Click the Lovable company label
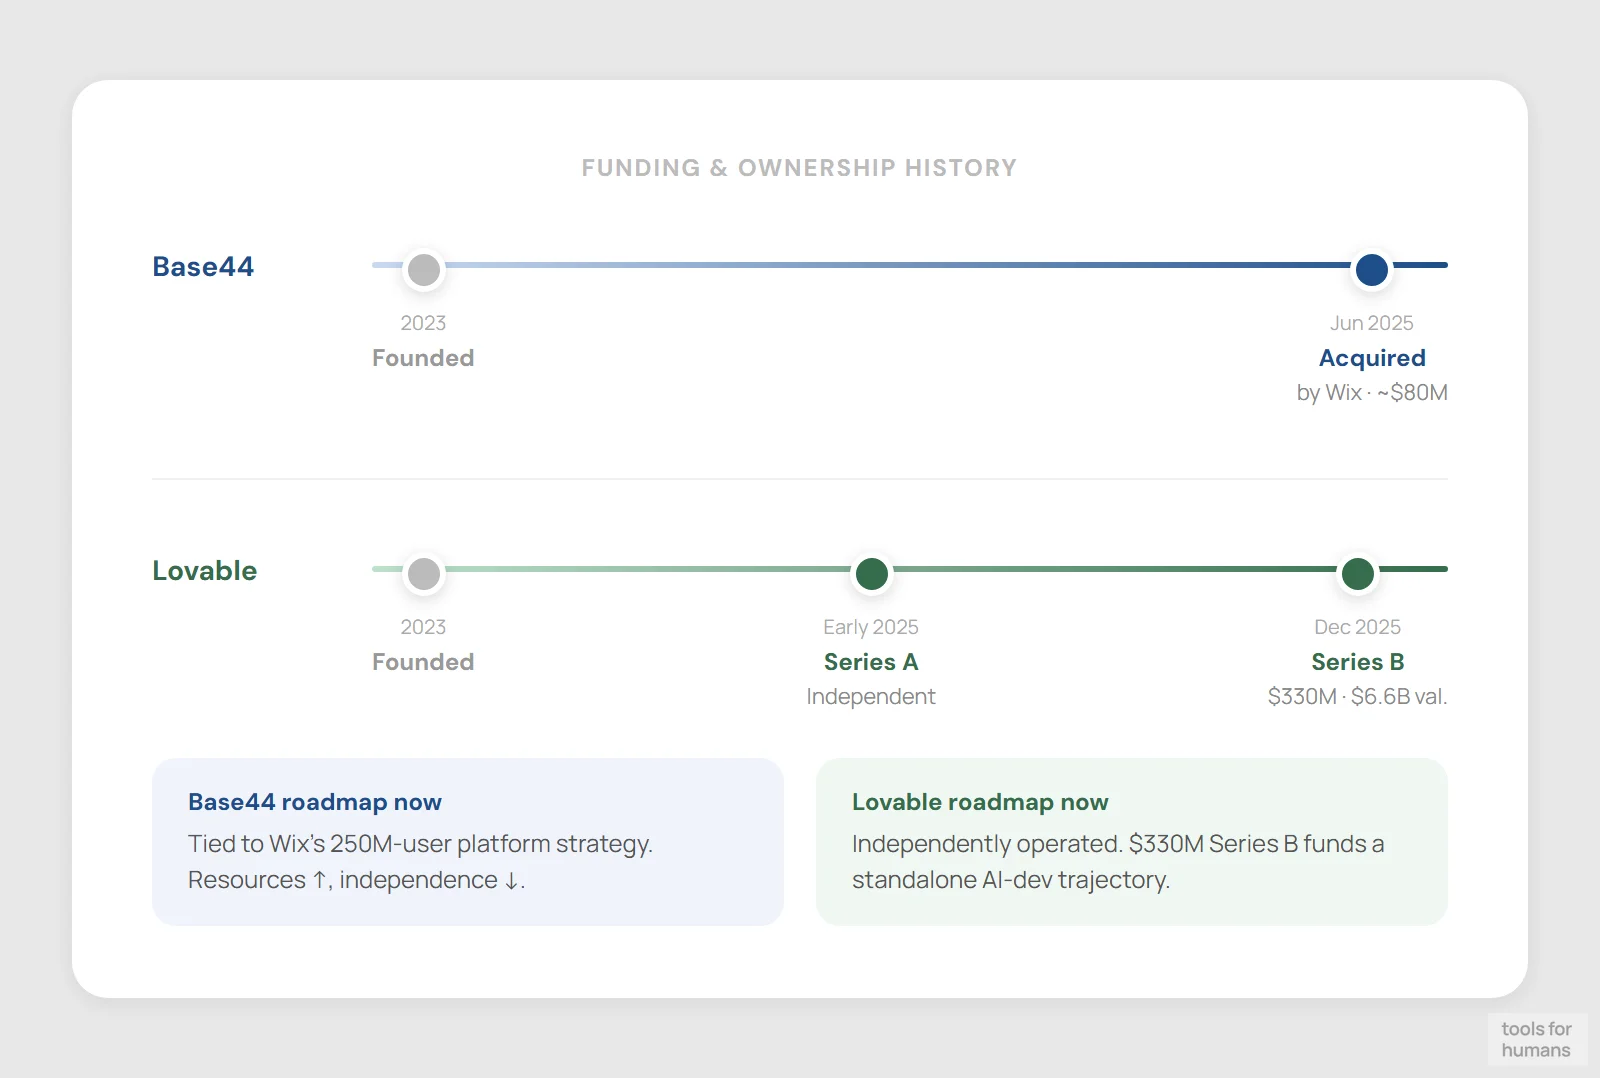The image size is (1600, 1078). (x=204, y=571)
